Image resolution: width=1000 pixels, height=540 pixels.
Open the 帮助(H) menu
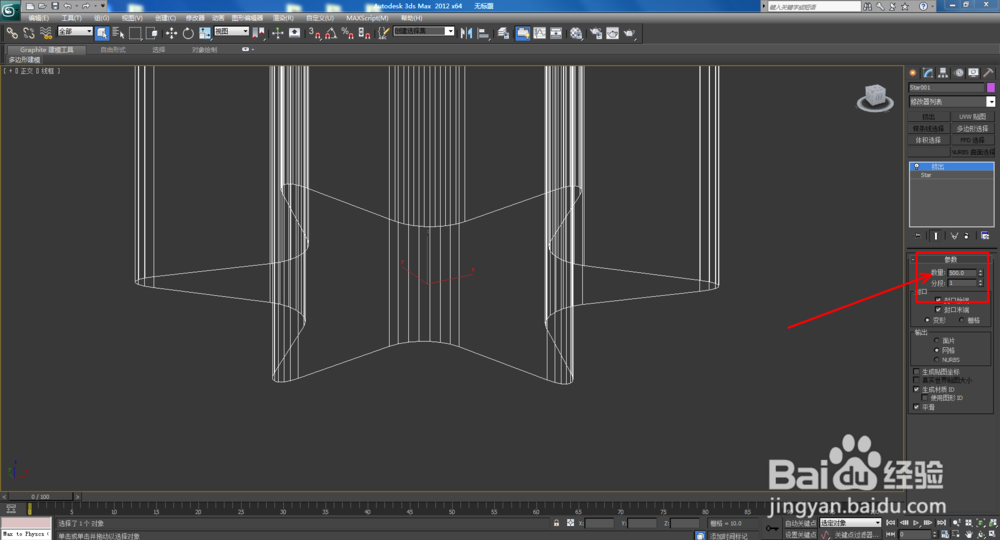tap(411, 18)
